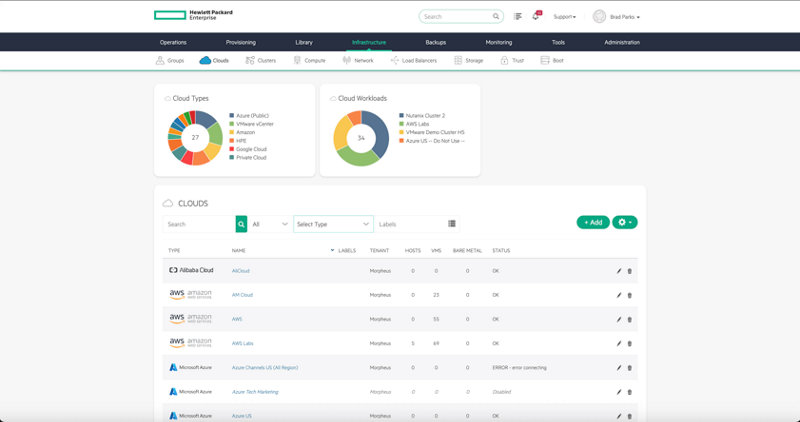The image size is (800, 422).
Task: Open the Support menu
Action: click(565, 17)
